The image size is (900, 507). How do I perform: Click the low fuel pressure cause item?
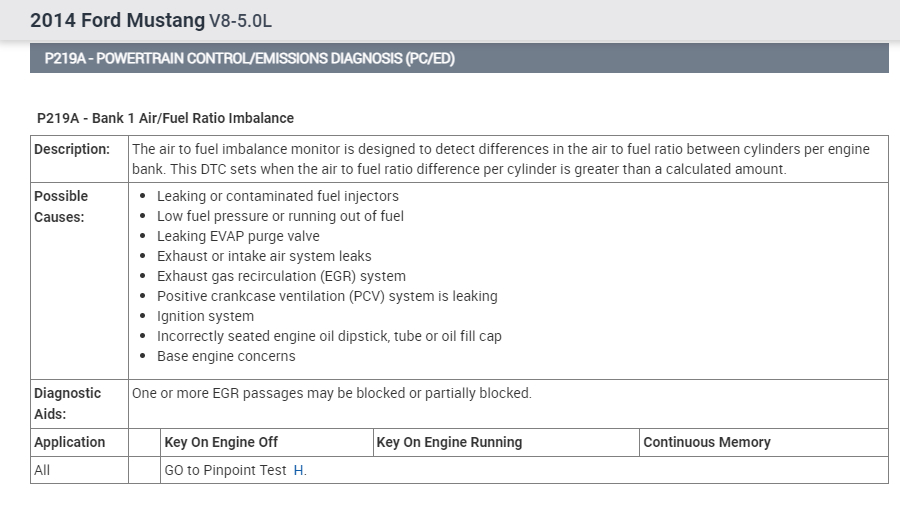(280, 216)
